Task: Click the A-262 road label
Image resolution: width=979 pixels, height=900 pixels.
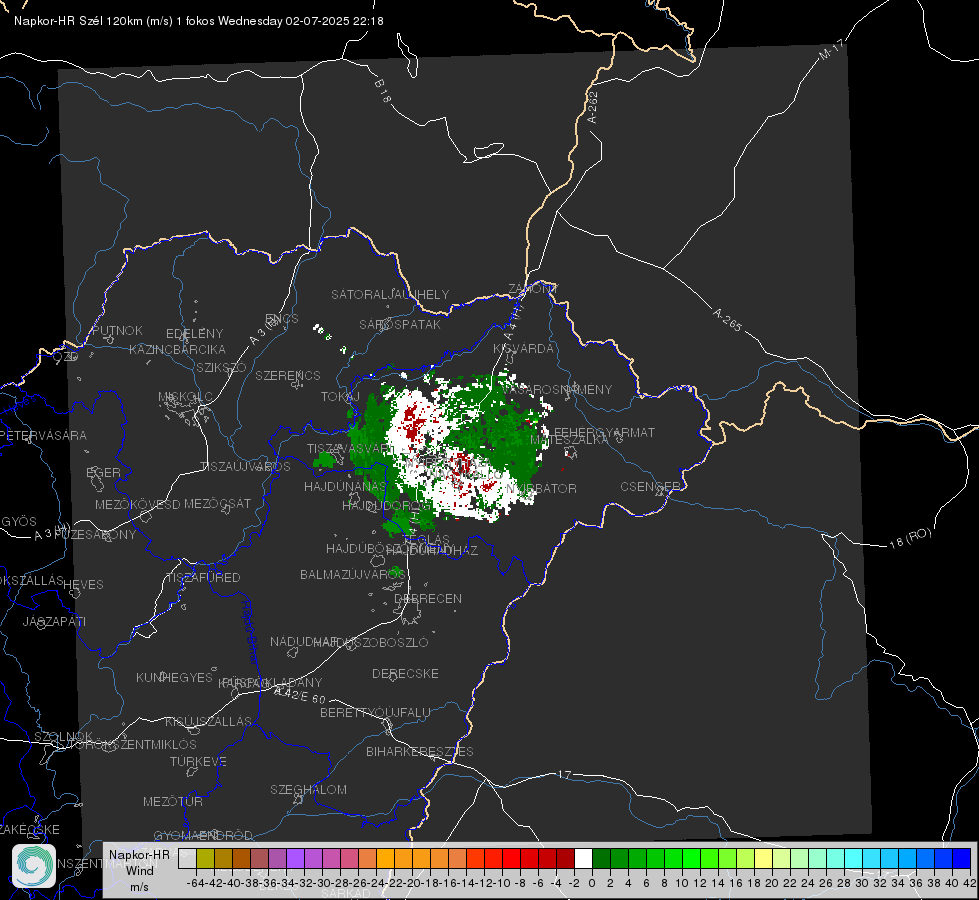Action: point(593,107)
